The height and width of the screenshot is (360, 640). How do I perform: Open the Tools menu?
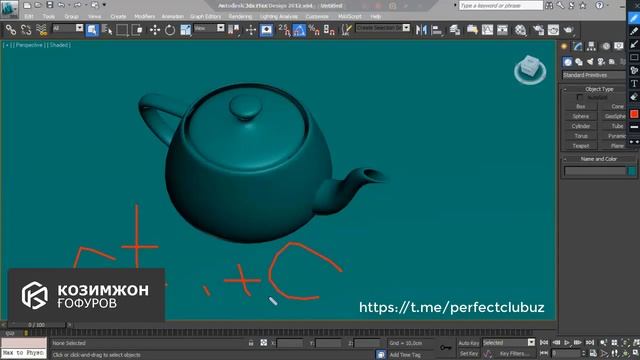tap(49, 17)
